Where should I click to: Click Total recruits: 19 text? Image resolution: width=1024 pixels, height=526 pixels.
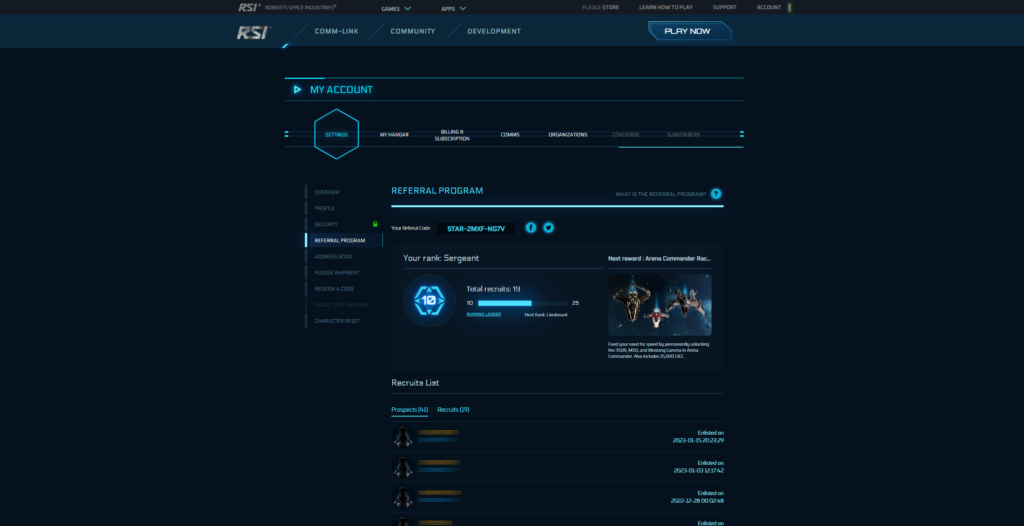pyautogui.click(x=493, y=289)
